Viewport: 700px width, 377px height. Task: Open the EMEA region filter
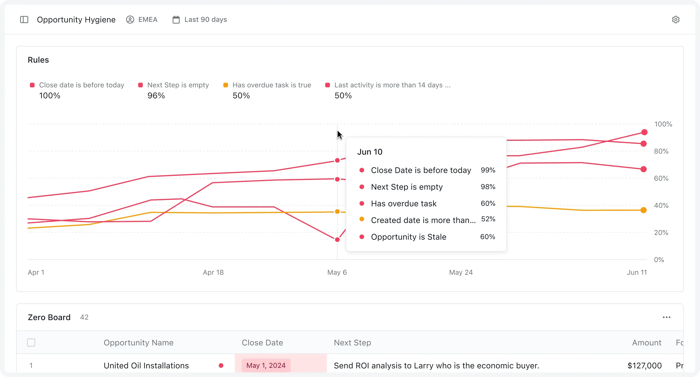[x=142, y=20]
